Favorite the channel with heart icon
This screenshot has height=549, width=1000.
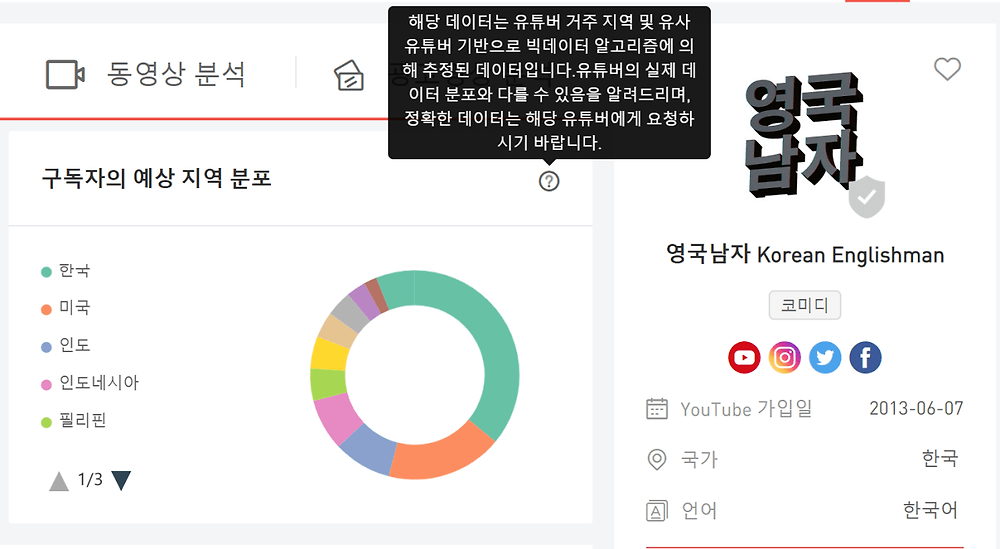pos(947,69)
